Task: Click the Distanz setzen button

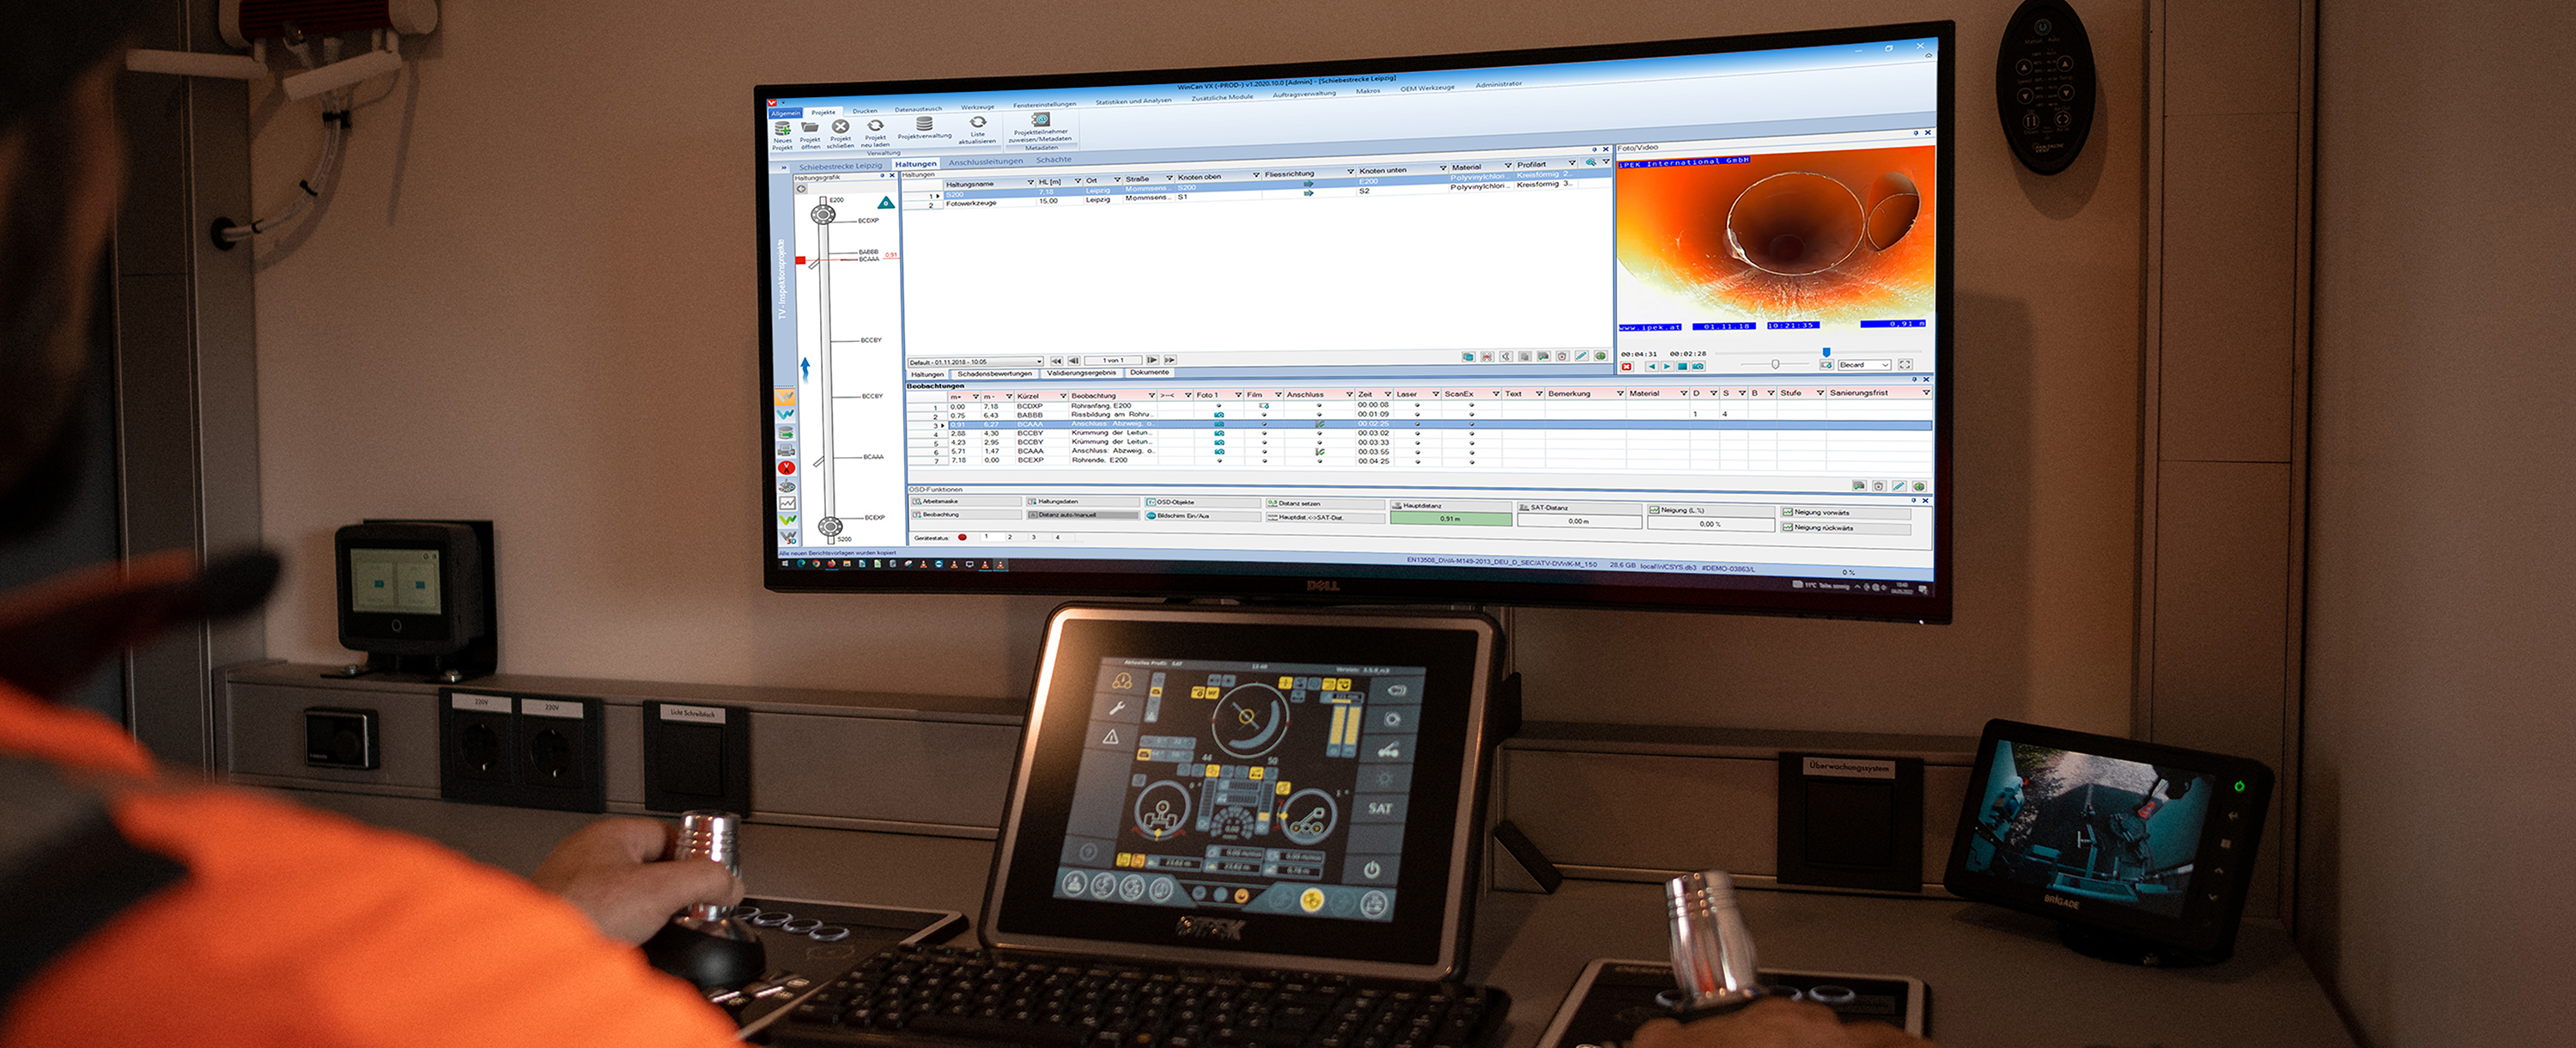Action: [1326, 503]
